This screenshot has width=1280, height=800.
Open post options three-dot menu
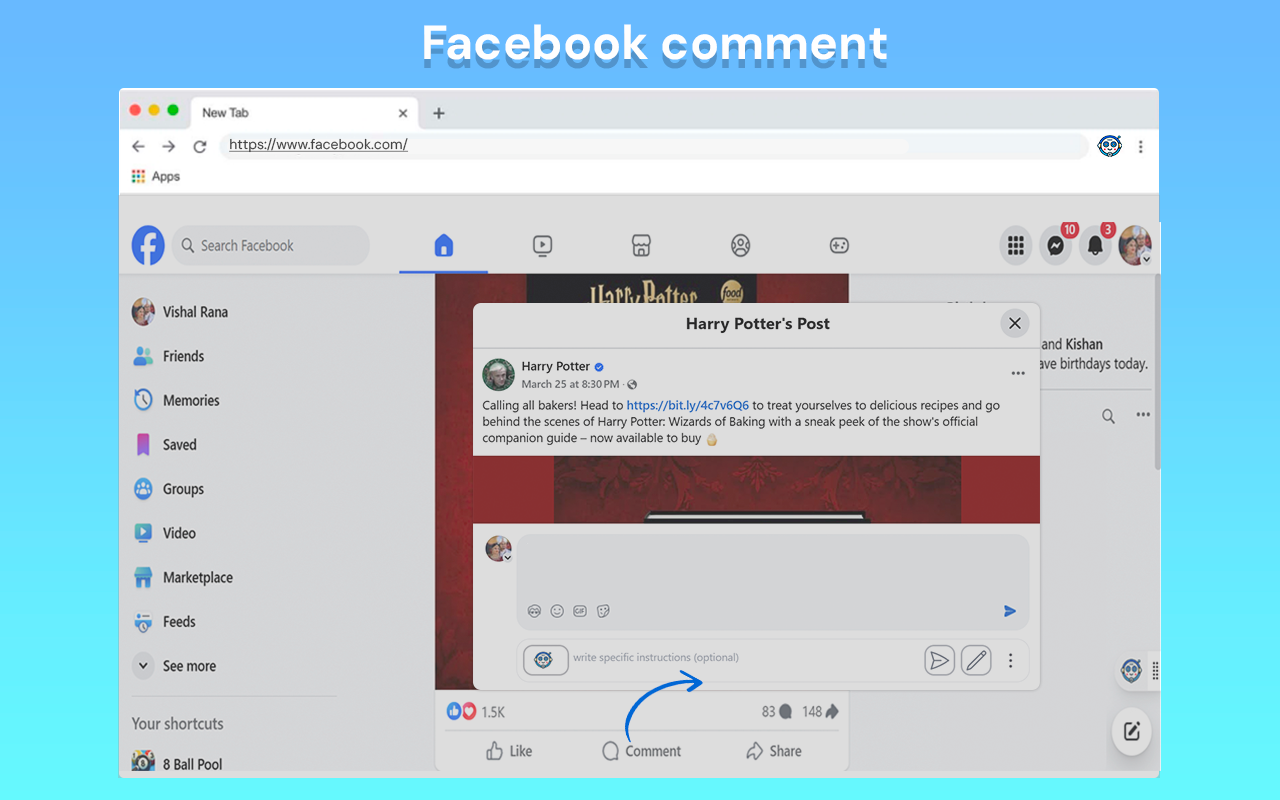[1018, 373]
